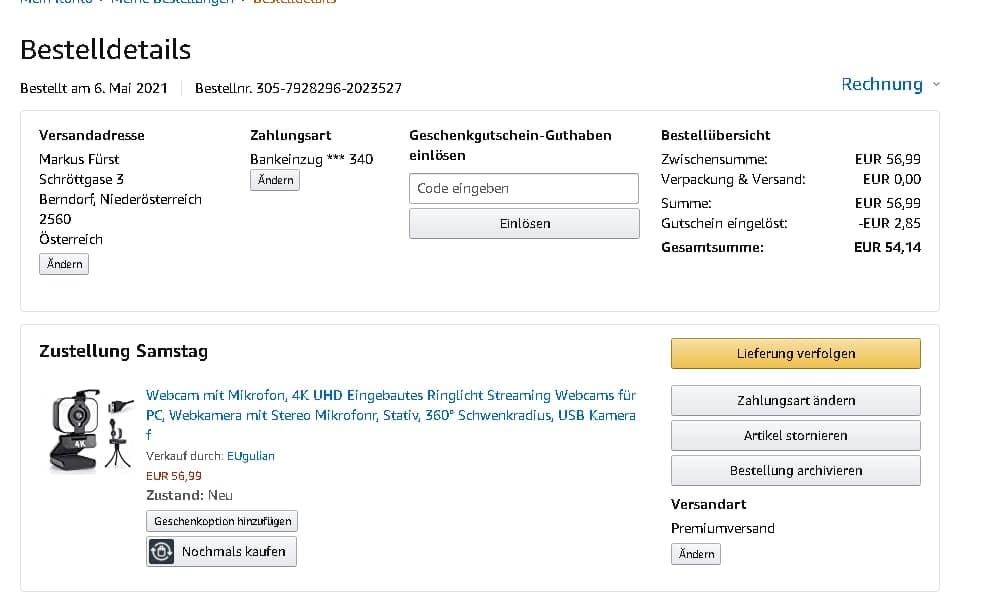Click the orange Bestelldetails breadcrumb
The height and width of the screenshot is (610, 982).
pos(294,2)
